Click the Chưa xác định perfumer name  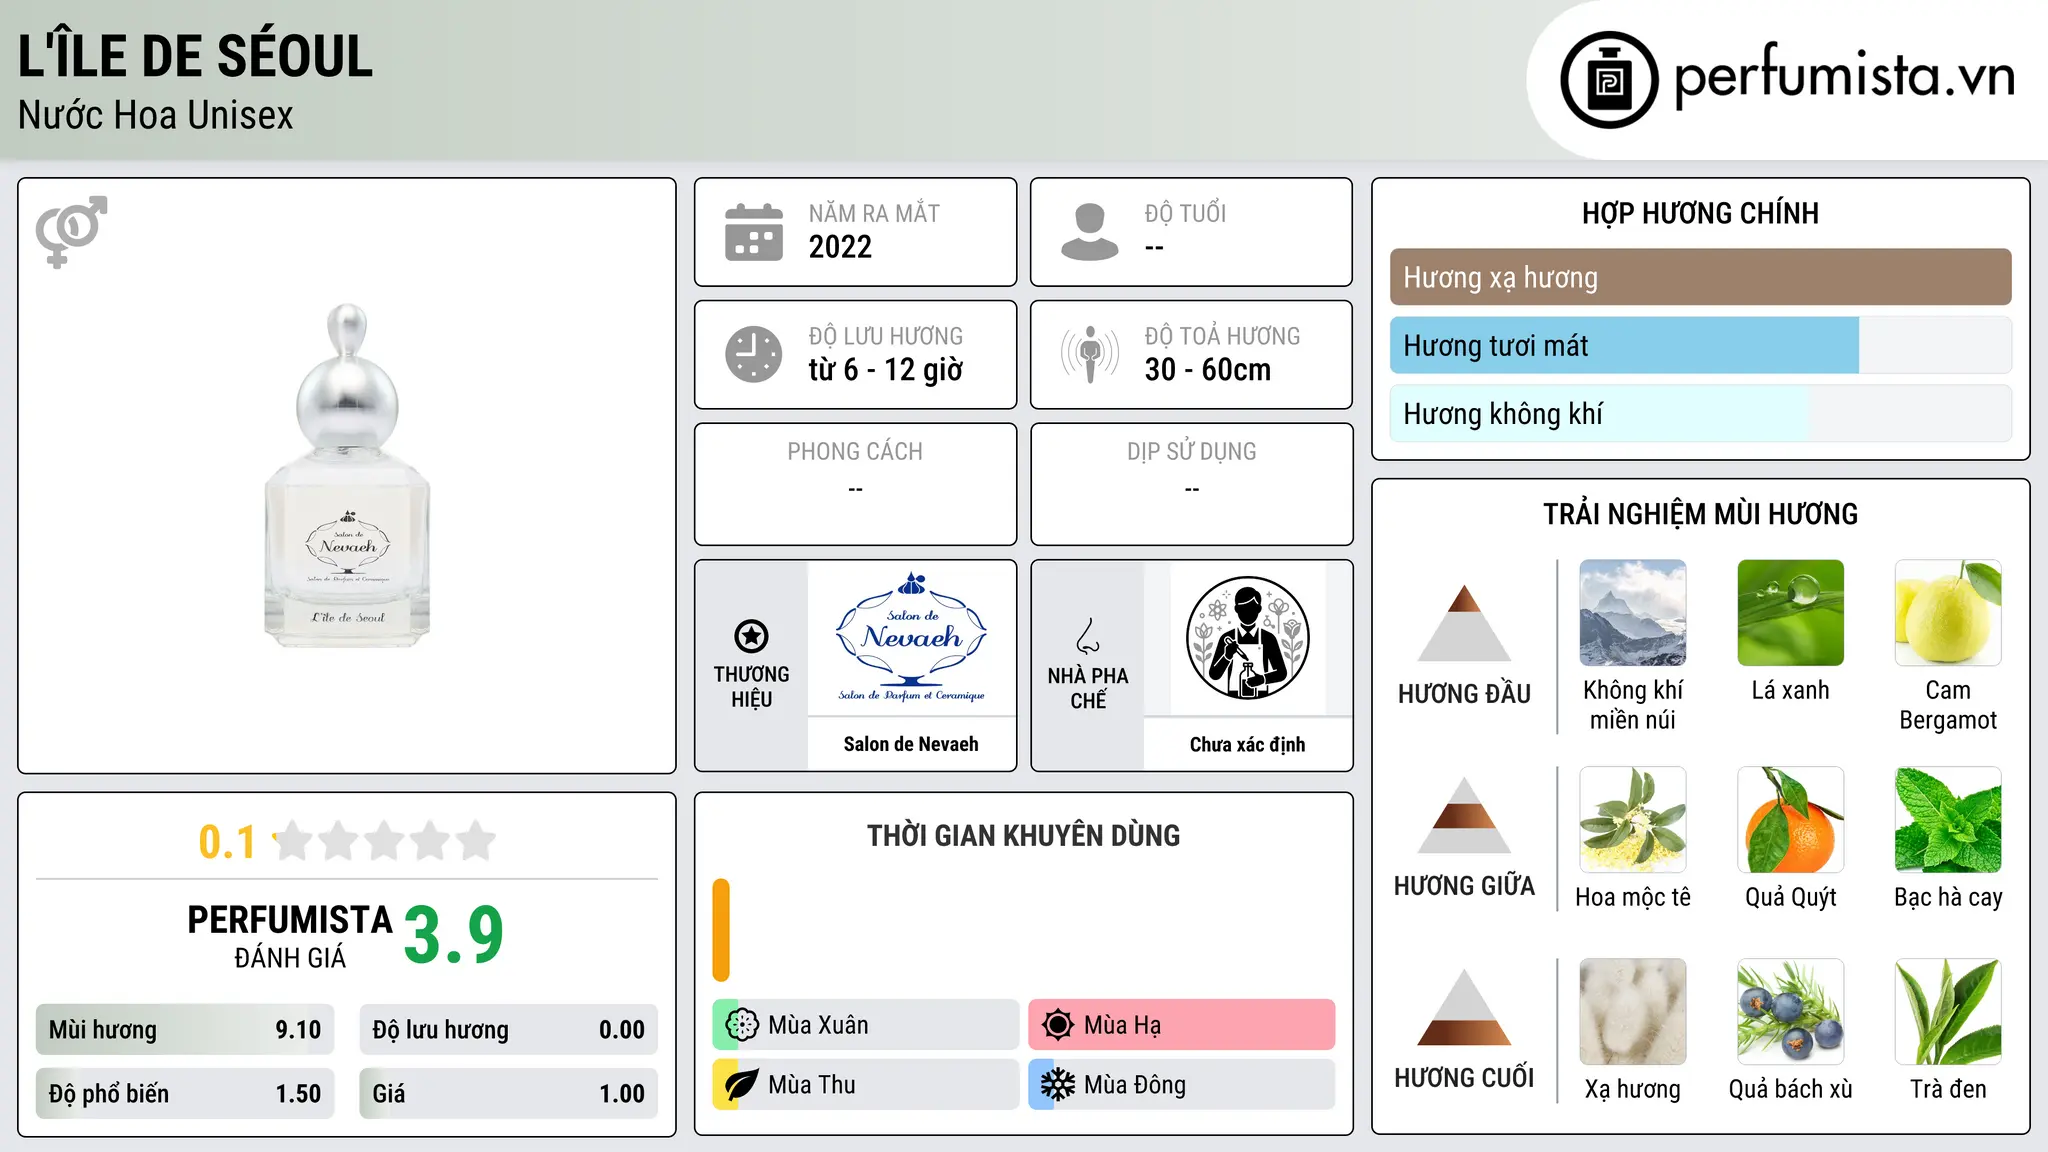(1248, 744)
